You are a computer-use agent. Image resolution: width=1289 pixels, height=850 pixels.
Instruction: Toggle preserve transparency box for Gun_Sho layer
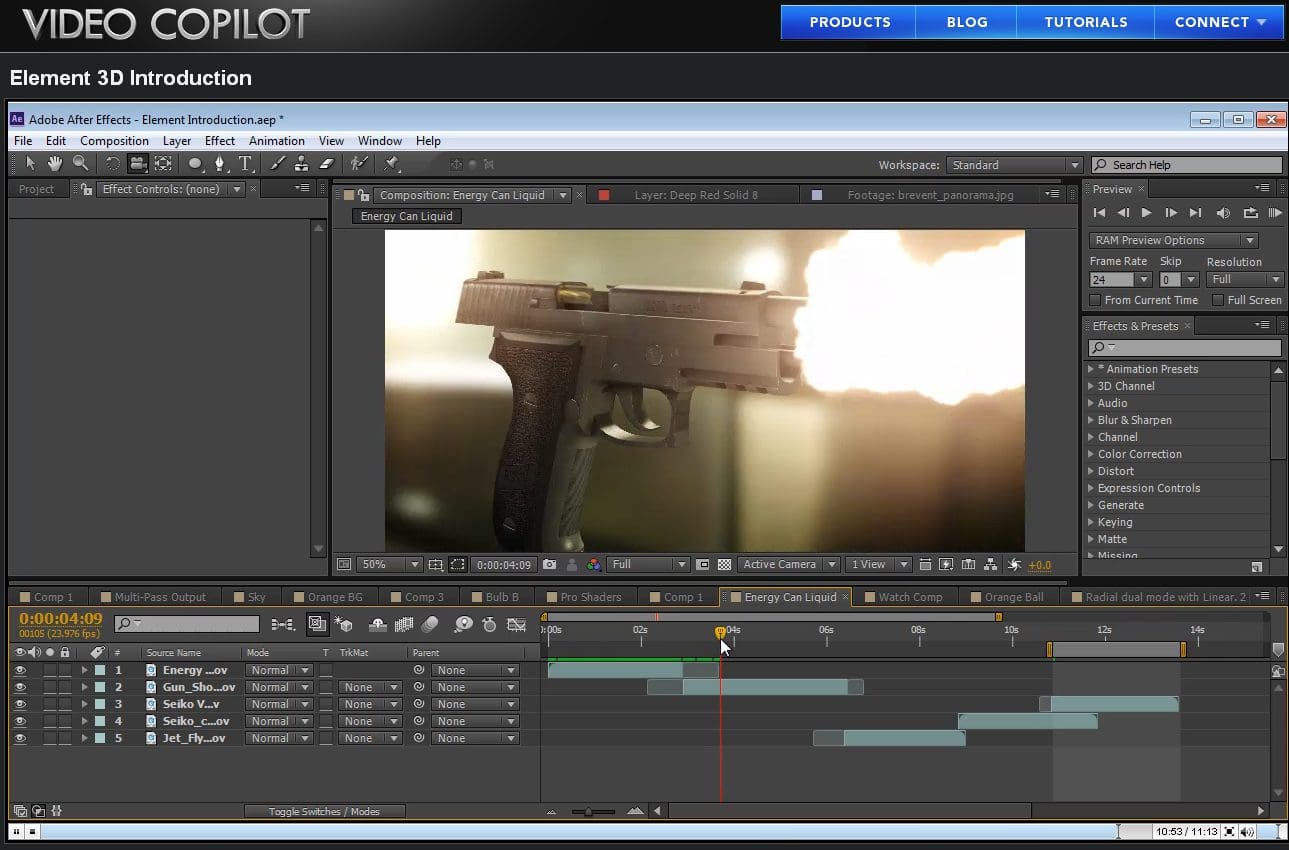tap(326, 687)
